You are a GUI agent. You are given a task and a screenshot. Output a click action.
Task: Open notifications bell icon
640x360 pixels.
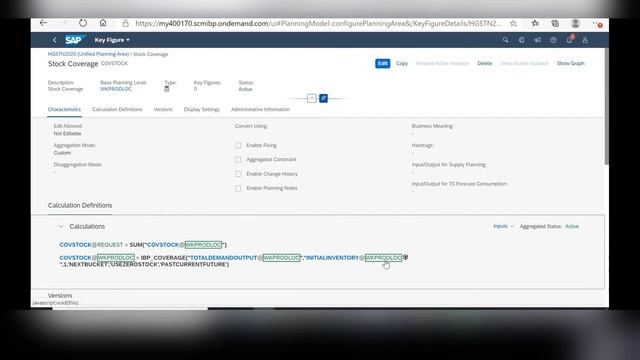point(569,40)
